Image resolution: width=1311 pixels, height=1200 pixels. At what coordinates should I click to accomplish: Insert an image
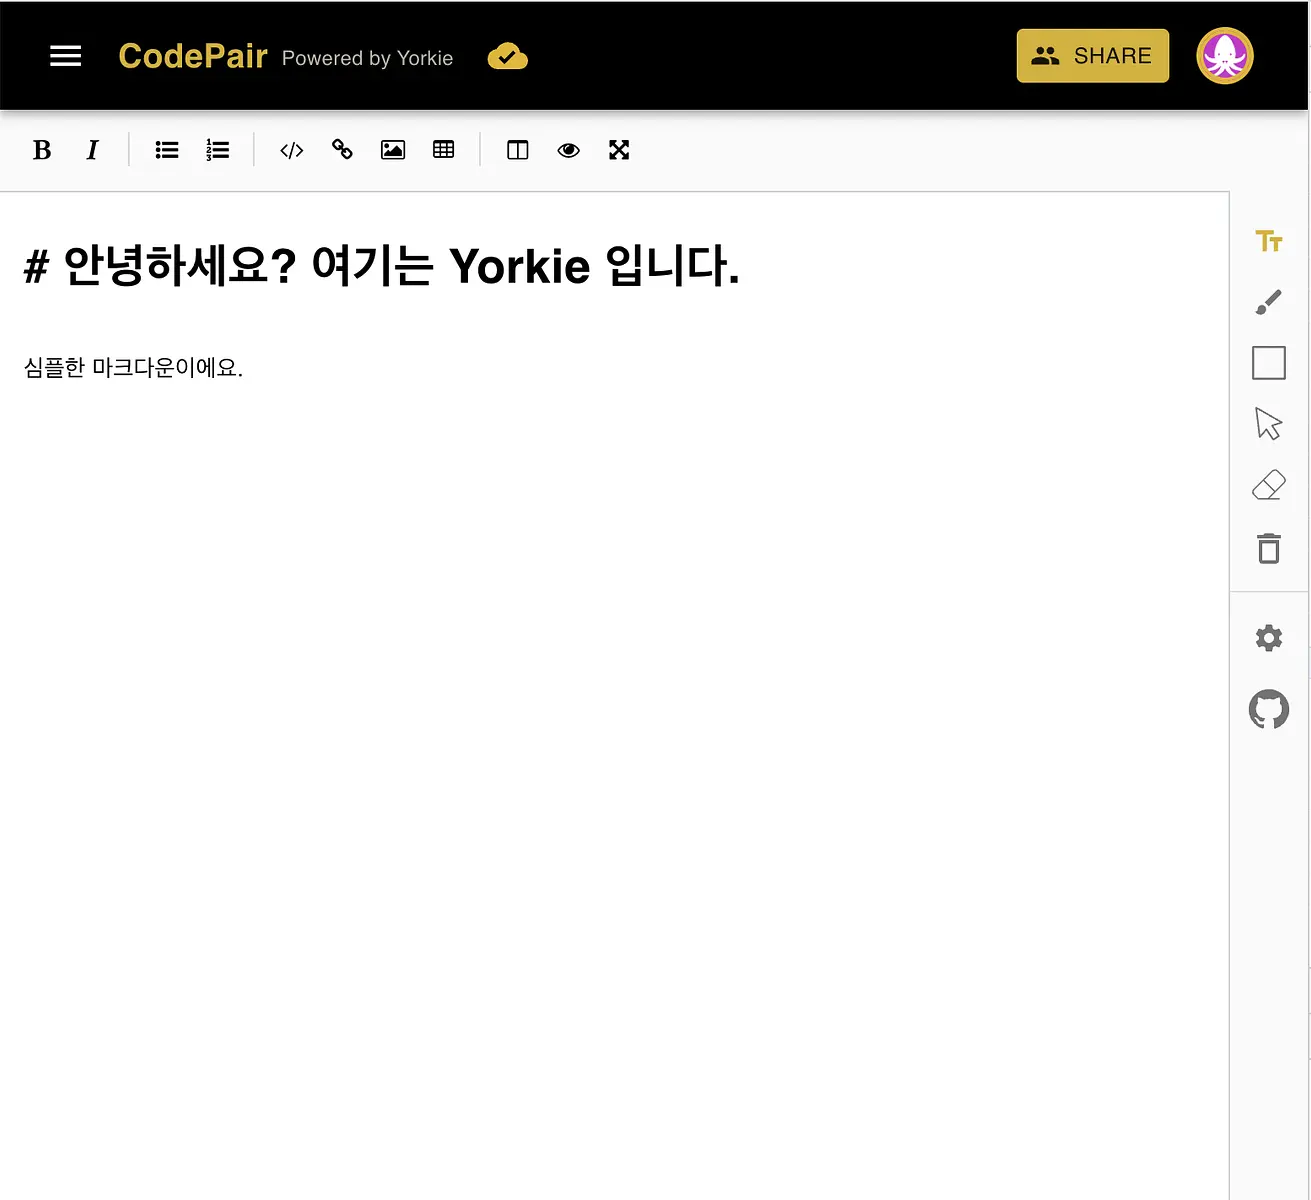click(x=393, y=150)
